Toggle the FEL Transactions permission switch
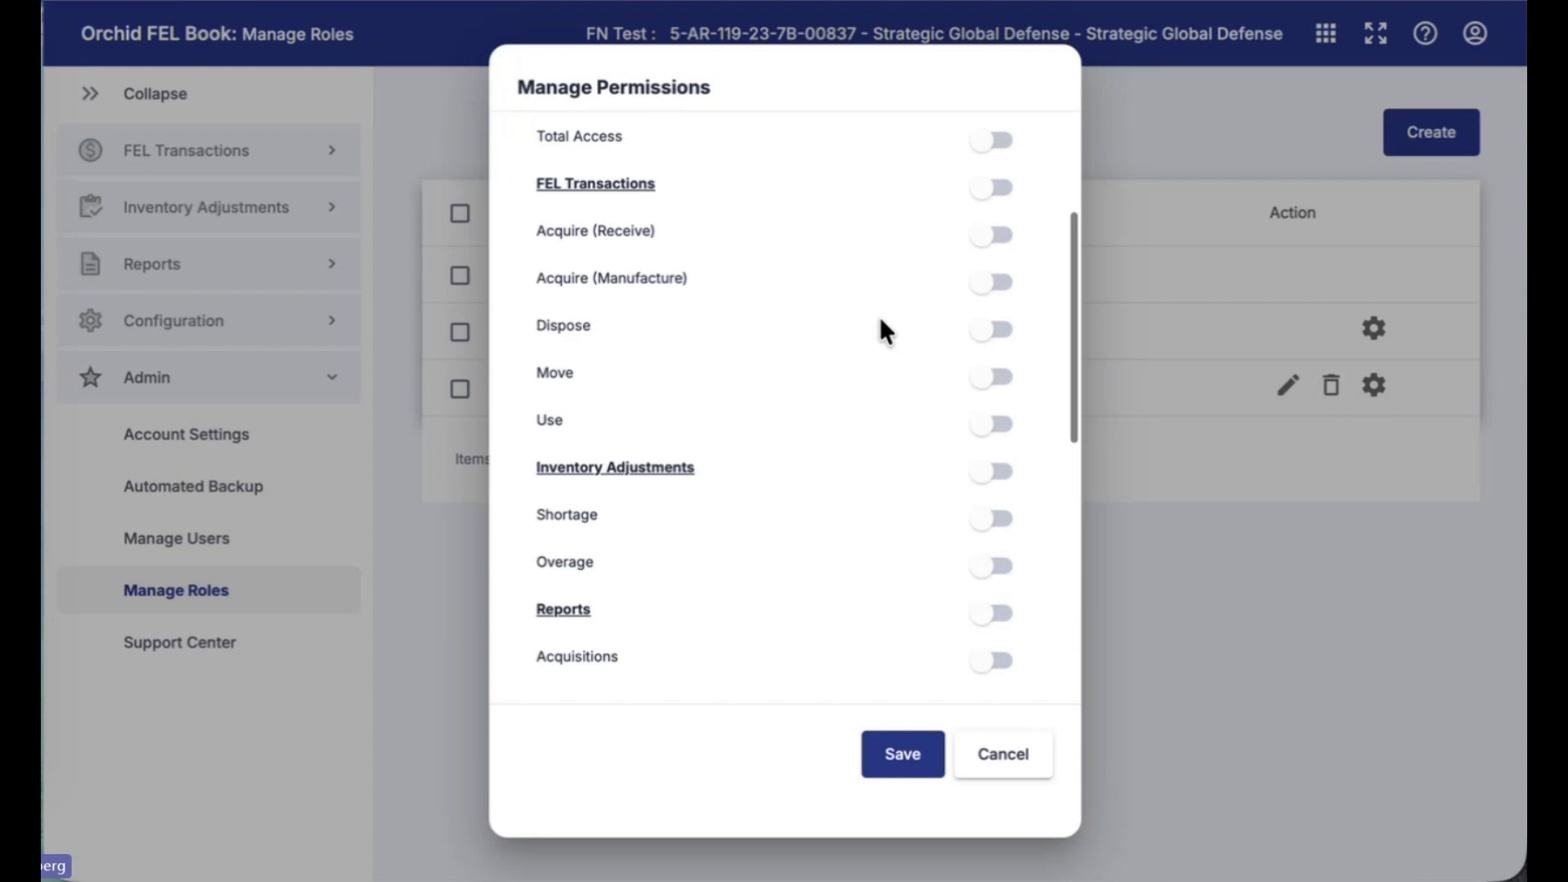The width and height of the screenshot is (1568, 882). tap(991, 187)
